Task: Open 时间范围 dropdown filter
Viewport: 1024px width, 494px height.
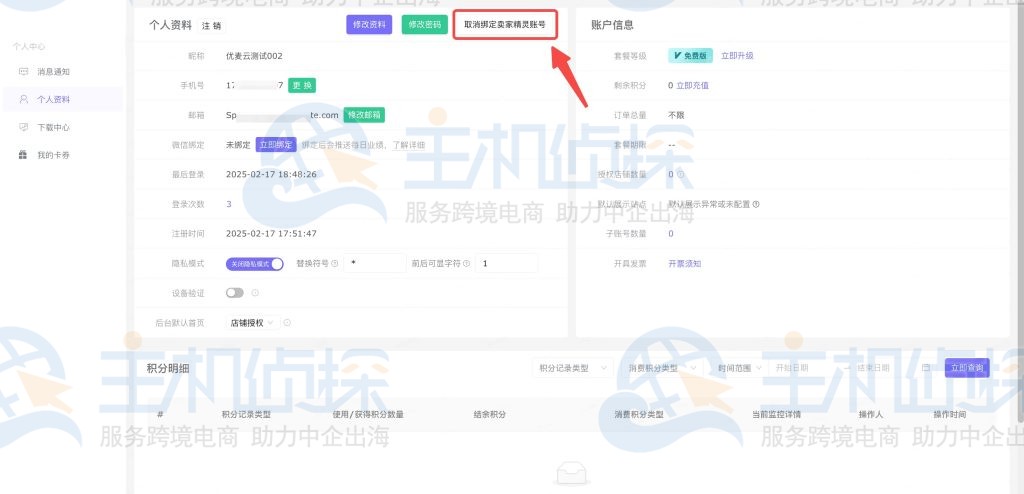Action: click(x=740, y=368)
